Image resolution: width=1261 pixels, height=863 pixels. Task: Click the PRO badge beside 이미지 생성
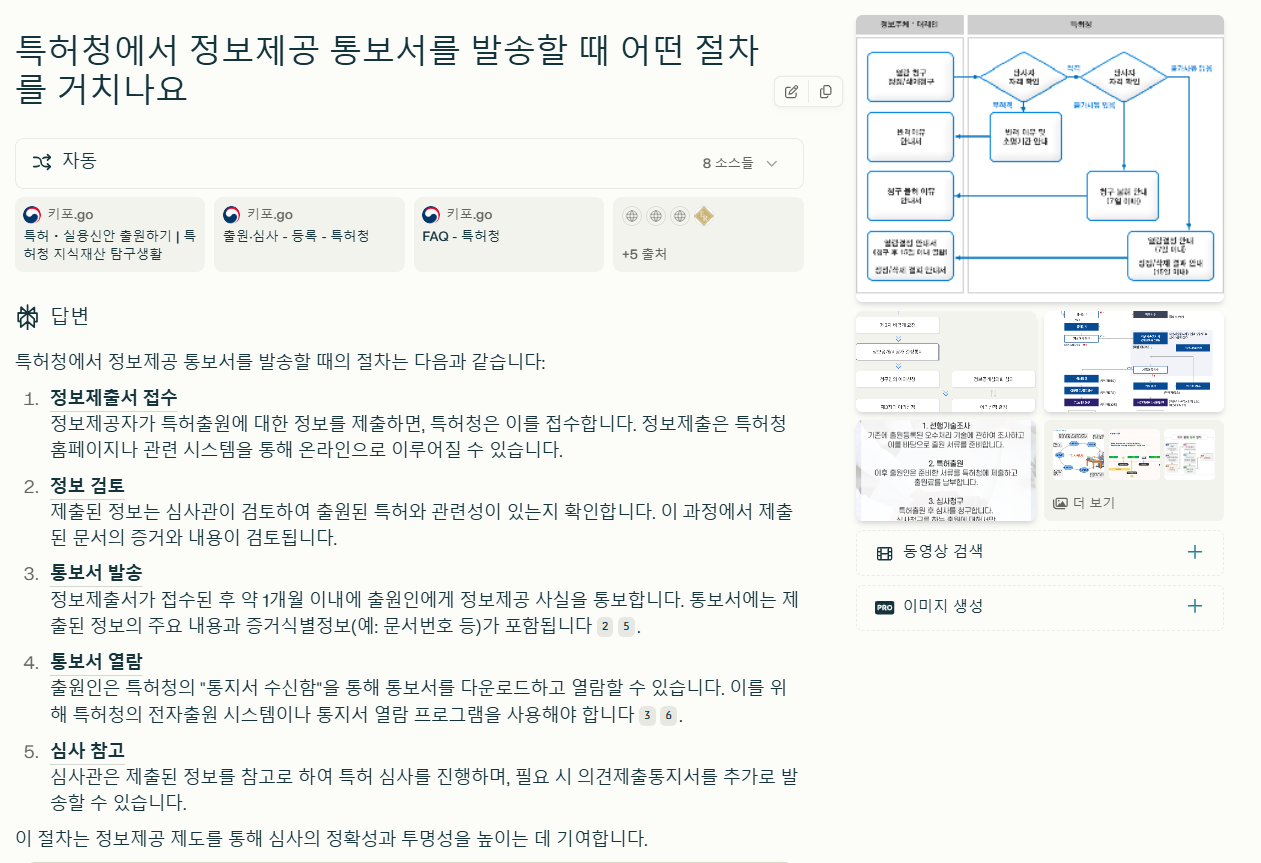[x=886, y=607]
